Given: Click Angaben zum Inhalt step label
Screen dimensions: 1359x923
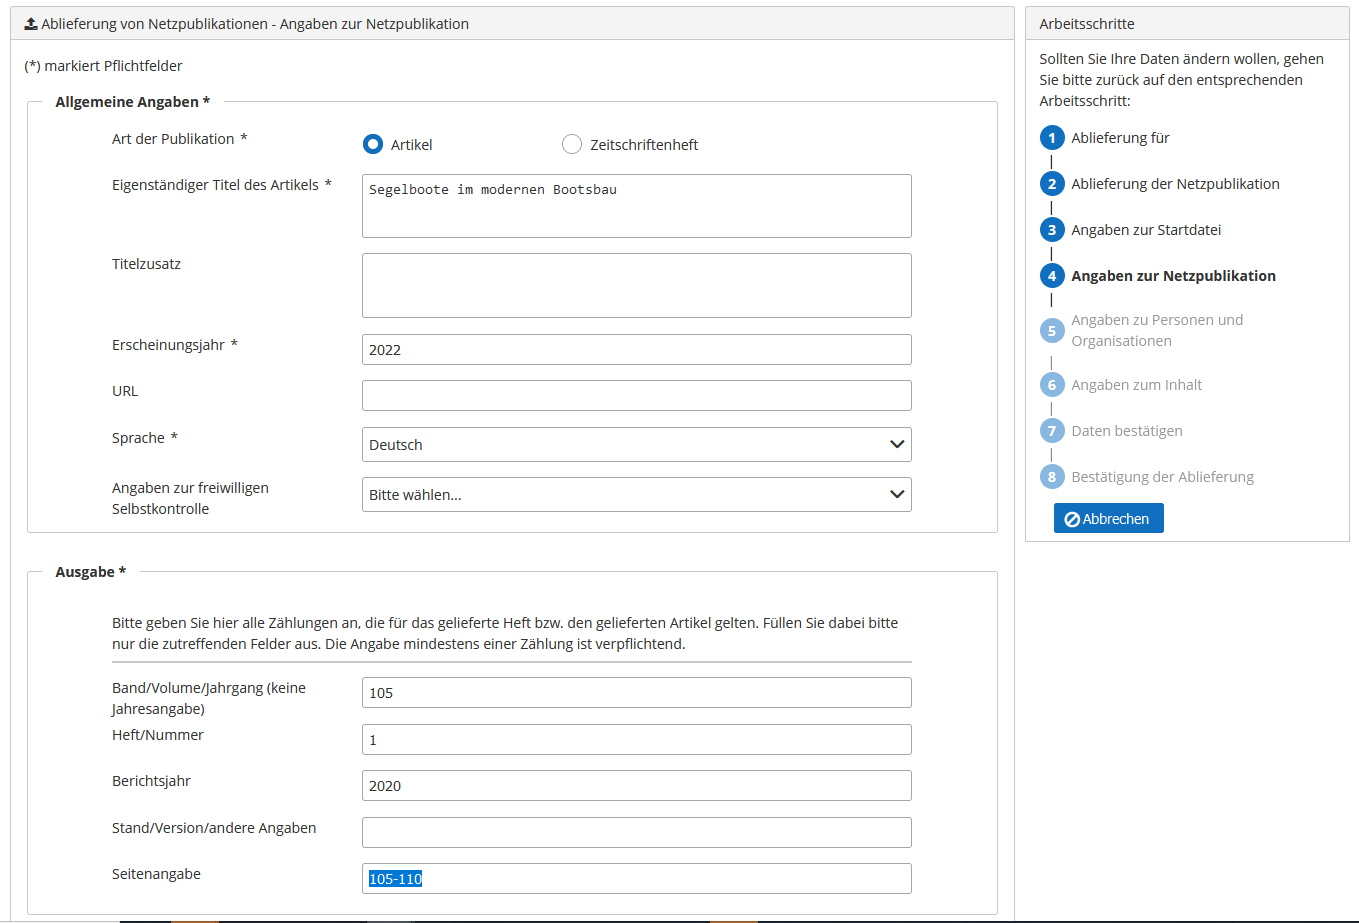Looking at the screenshot, I should coord(1136,385).
